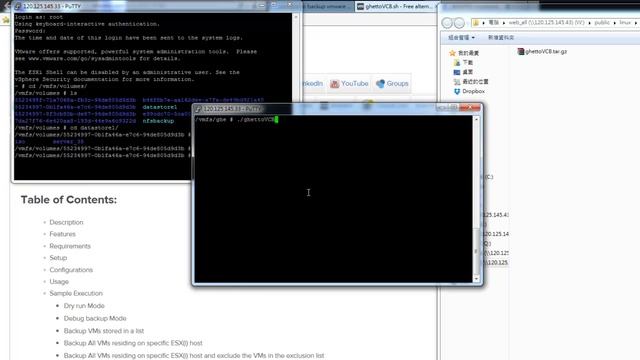
Task: Open the Description link in Table of Contents
Action: click(x=66, y=222)
